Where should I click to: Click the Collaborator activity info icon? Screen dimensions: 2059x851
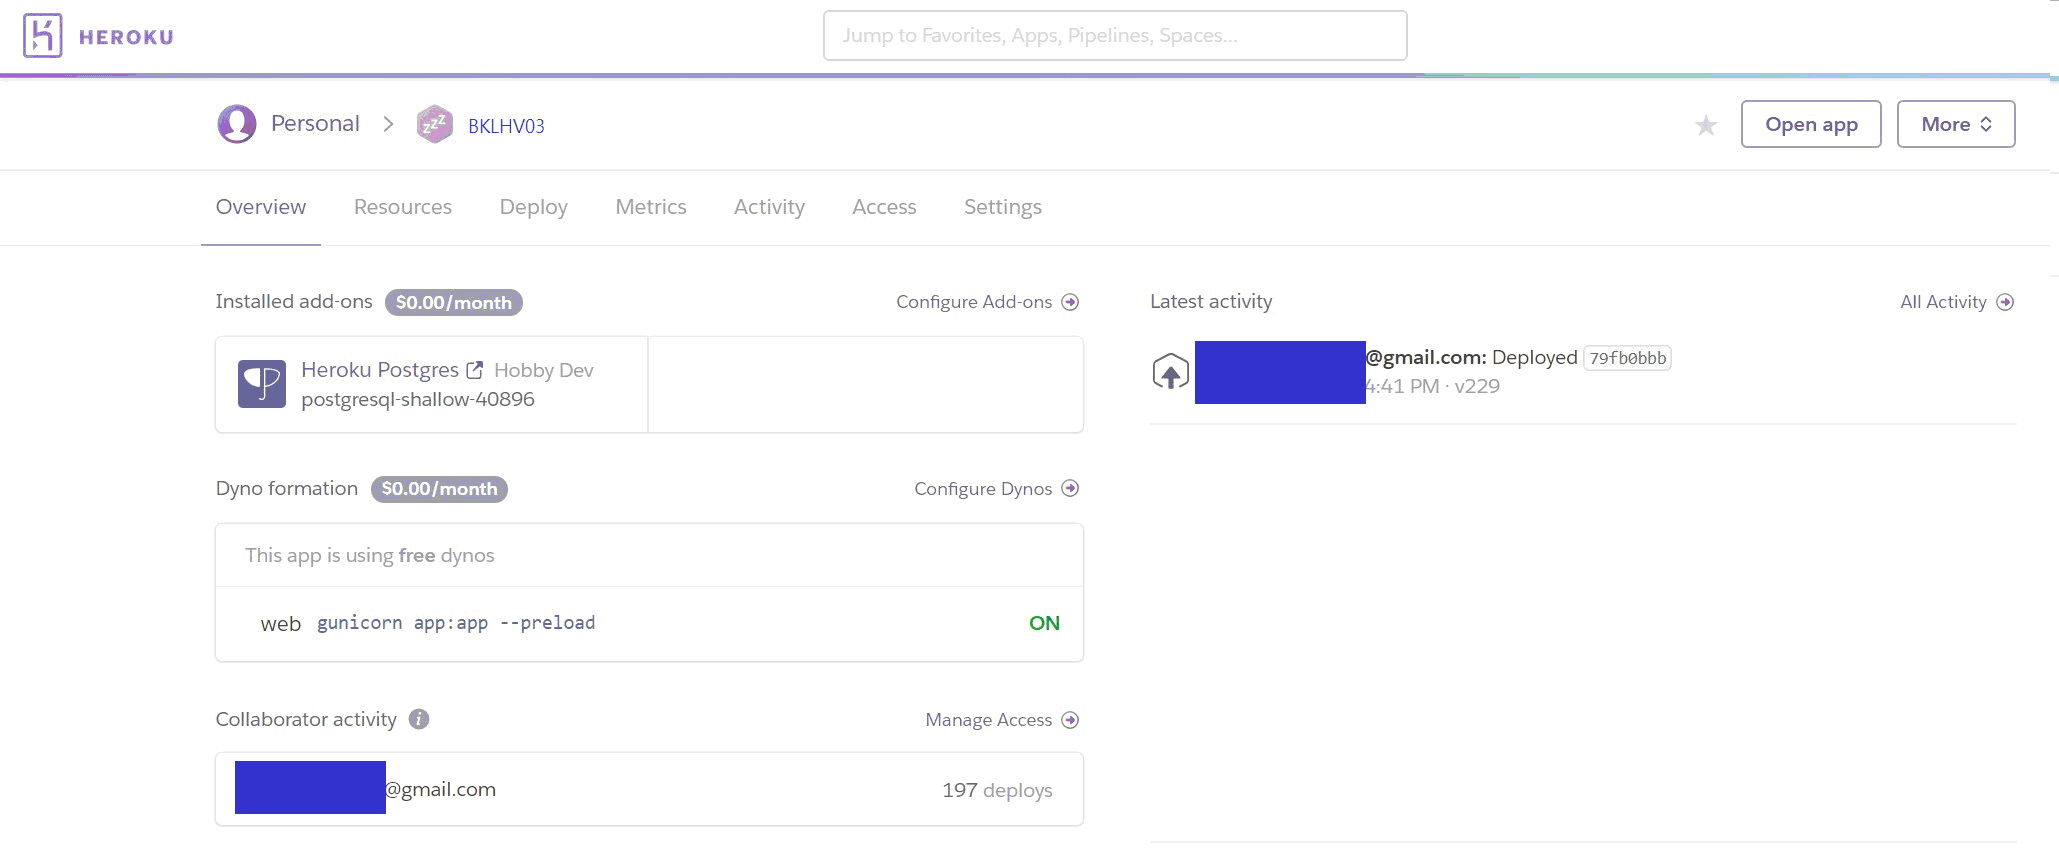(419, 719)
